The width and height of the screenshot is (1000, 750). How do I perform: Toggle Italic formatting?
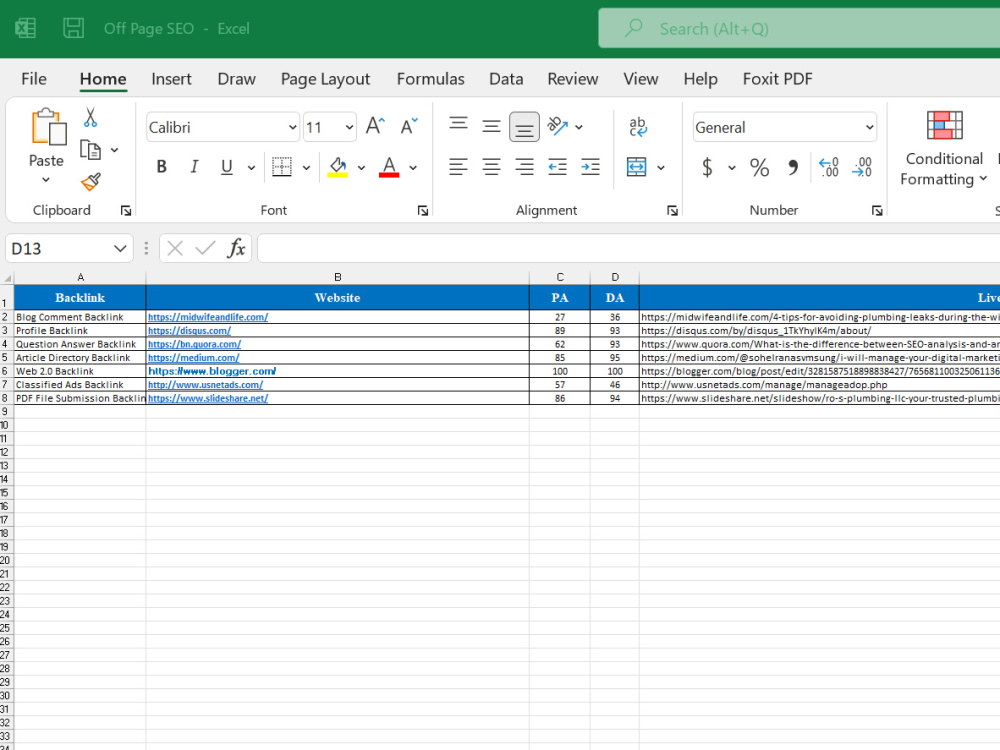[x=194, y=167]
